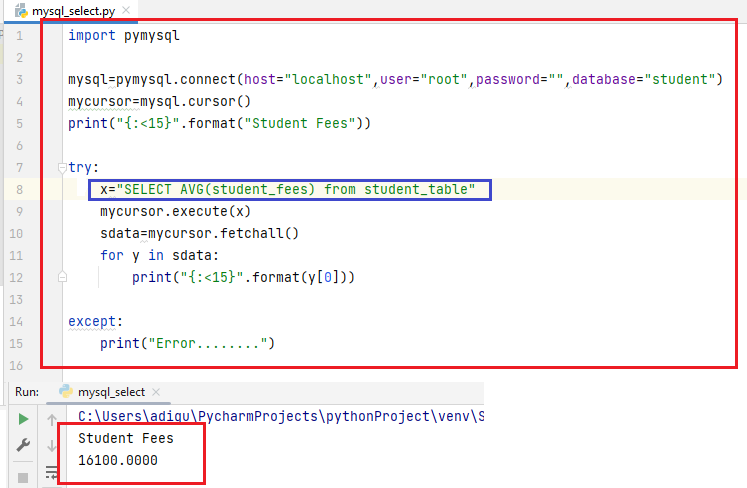Click the Python icon on mysql_select run tab
Viewport: 747px width, 488px height.
[66, 391]
